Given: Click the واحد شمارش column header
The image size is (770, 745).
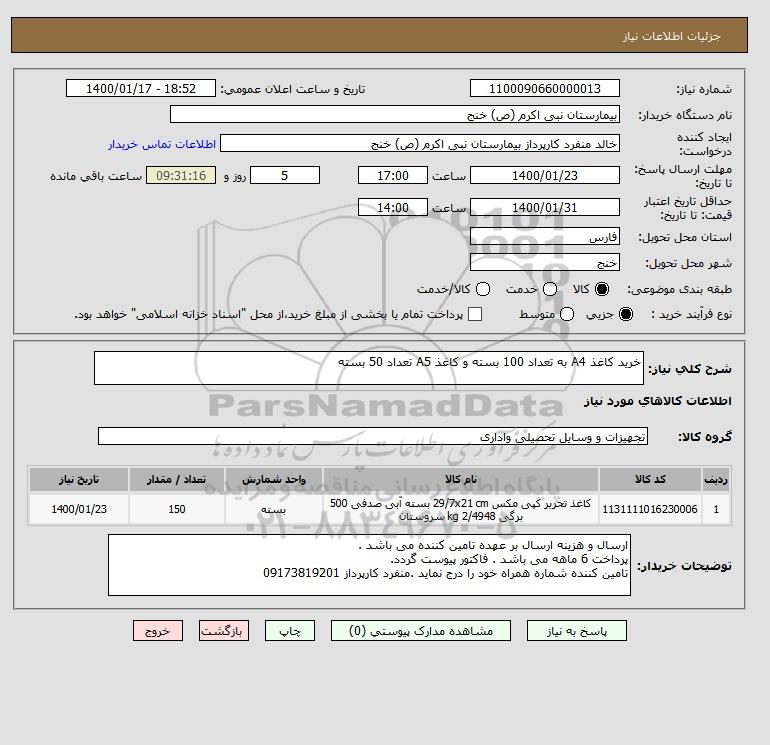Looking at the screenshot, I should click(274, 479).
